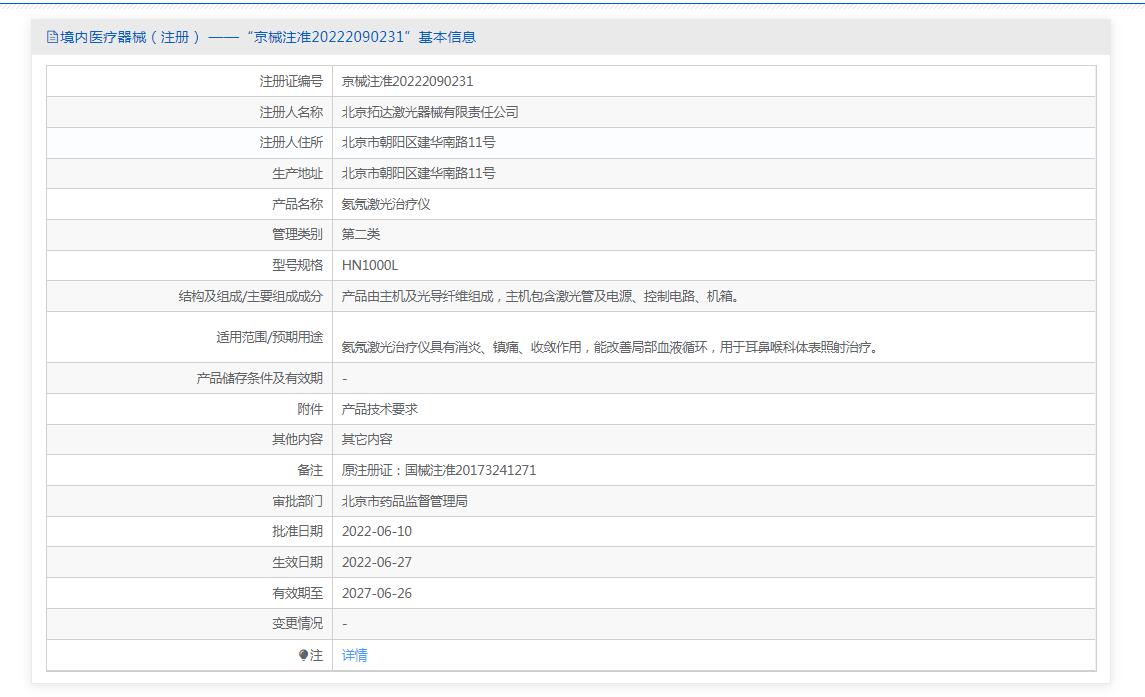Click the effective date 2022-06-27
The image size is (1145, 697).
377,562
